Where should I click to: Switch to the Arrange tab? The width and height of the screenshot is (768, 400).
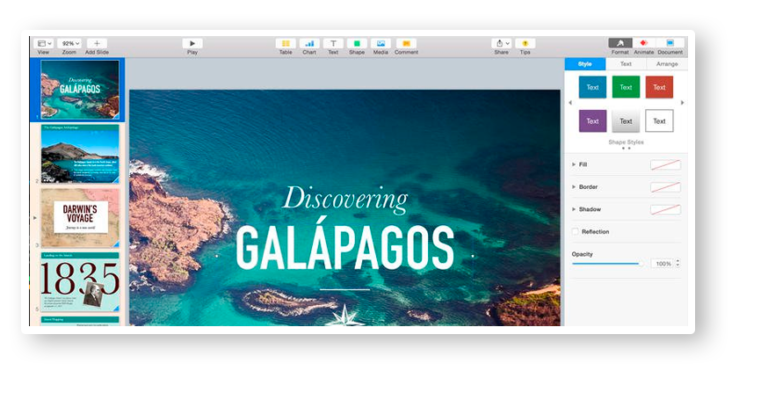pos(666,64)
